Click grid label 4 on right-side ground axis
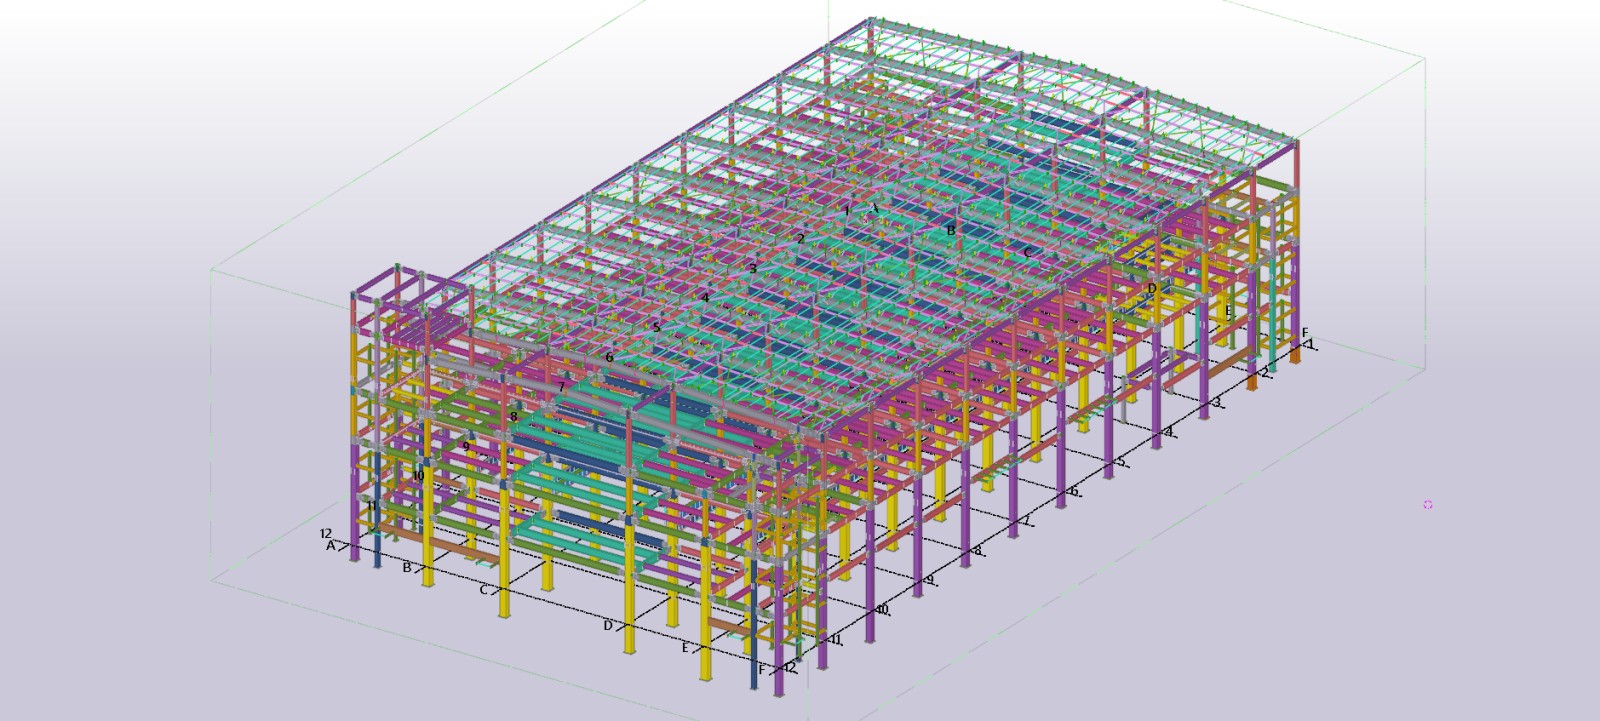 pos(1169,432)
